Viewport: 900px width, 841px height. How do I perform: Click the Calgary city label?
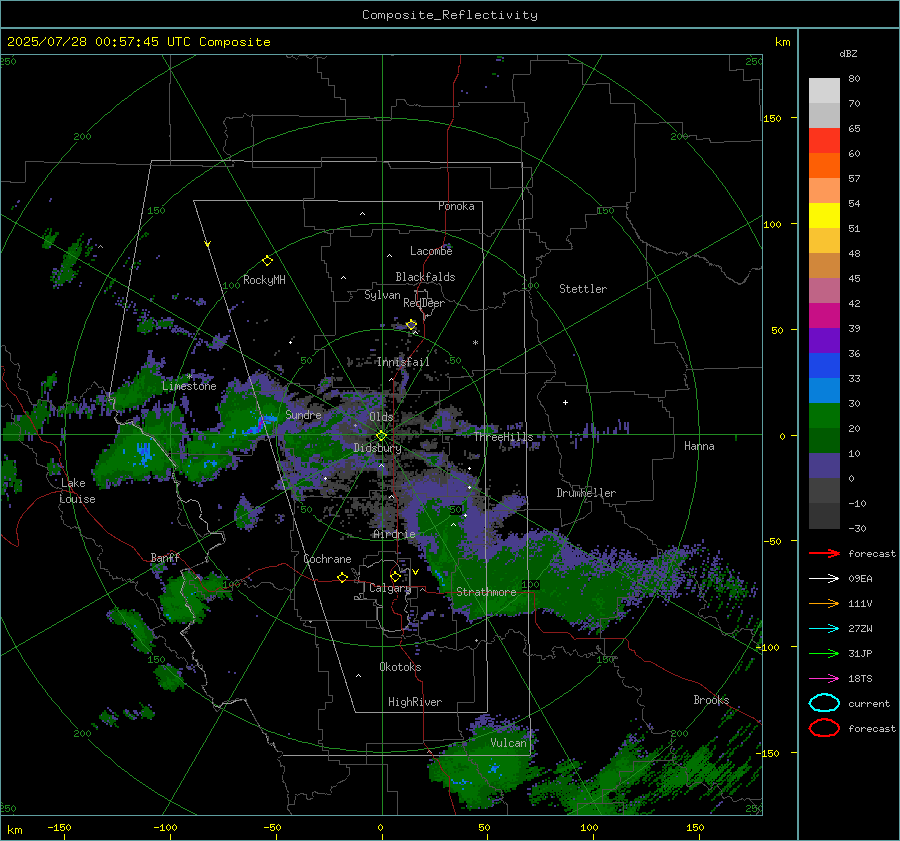pyautogui.click(x=390, y=588)
